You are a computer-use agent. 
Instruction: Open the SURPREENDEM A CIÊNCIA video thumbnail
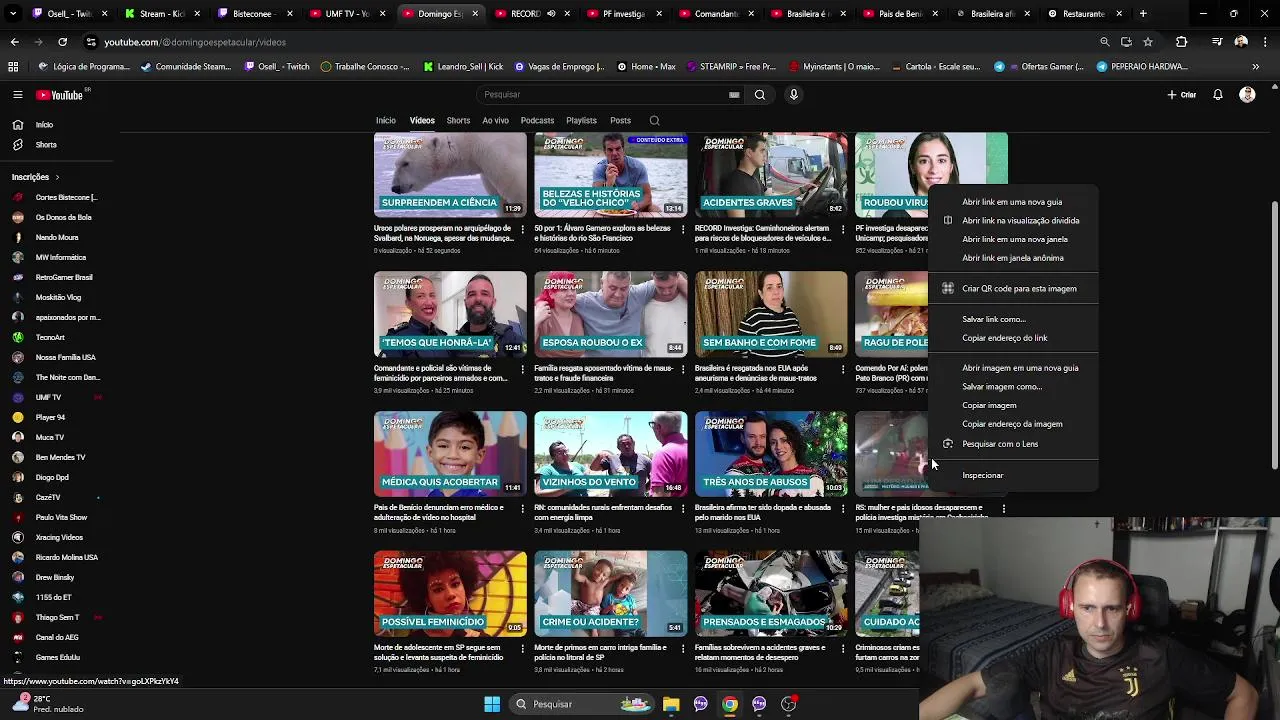(450, 175)
